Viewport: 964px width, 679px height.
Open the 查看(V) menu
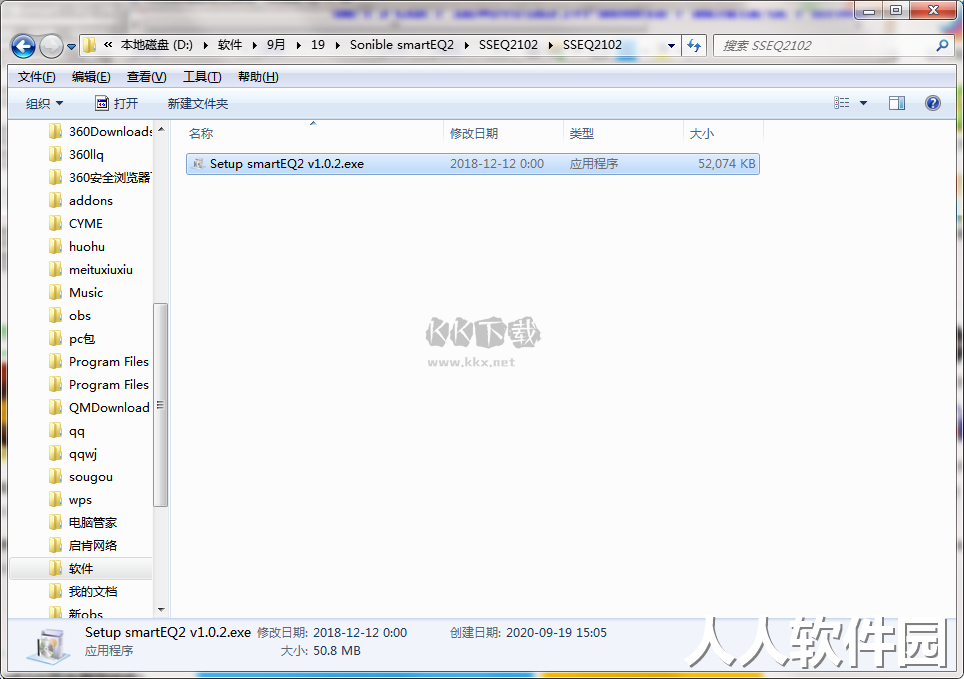[146, 77]
